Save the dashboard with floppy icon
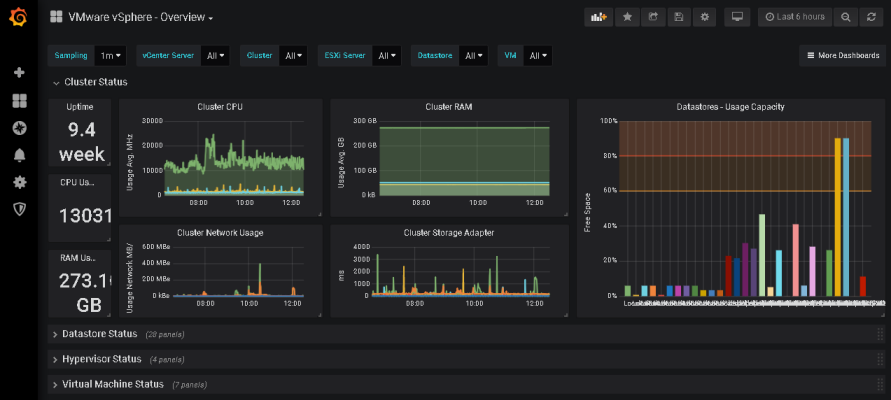This screenshot has width=891, height=400. click(x=678, y=17)
